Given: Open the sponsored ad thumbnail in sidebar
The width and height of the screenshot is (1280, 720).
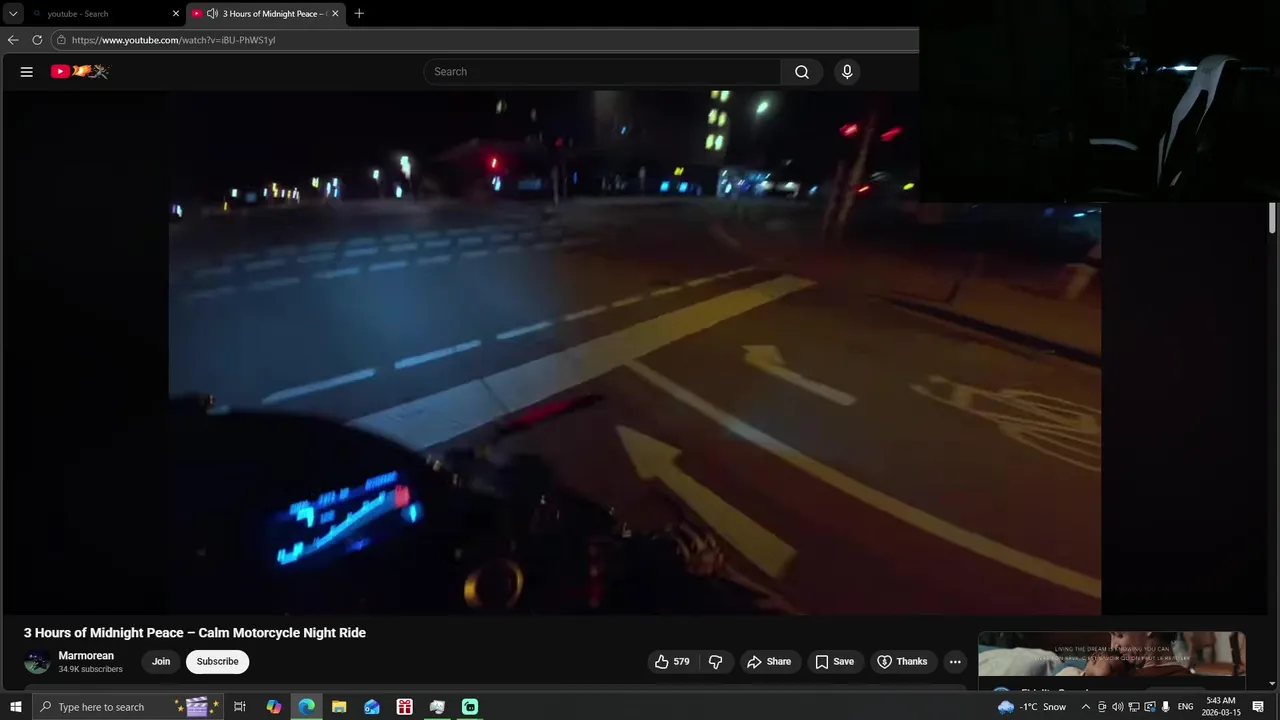Looking at the screenshot, I should (1112, 654).
